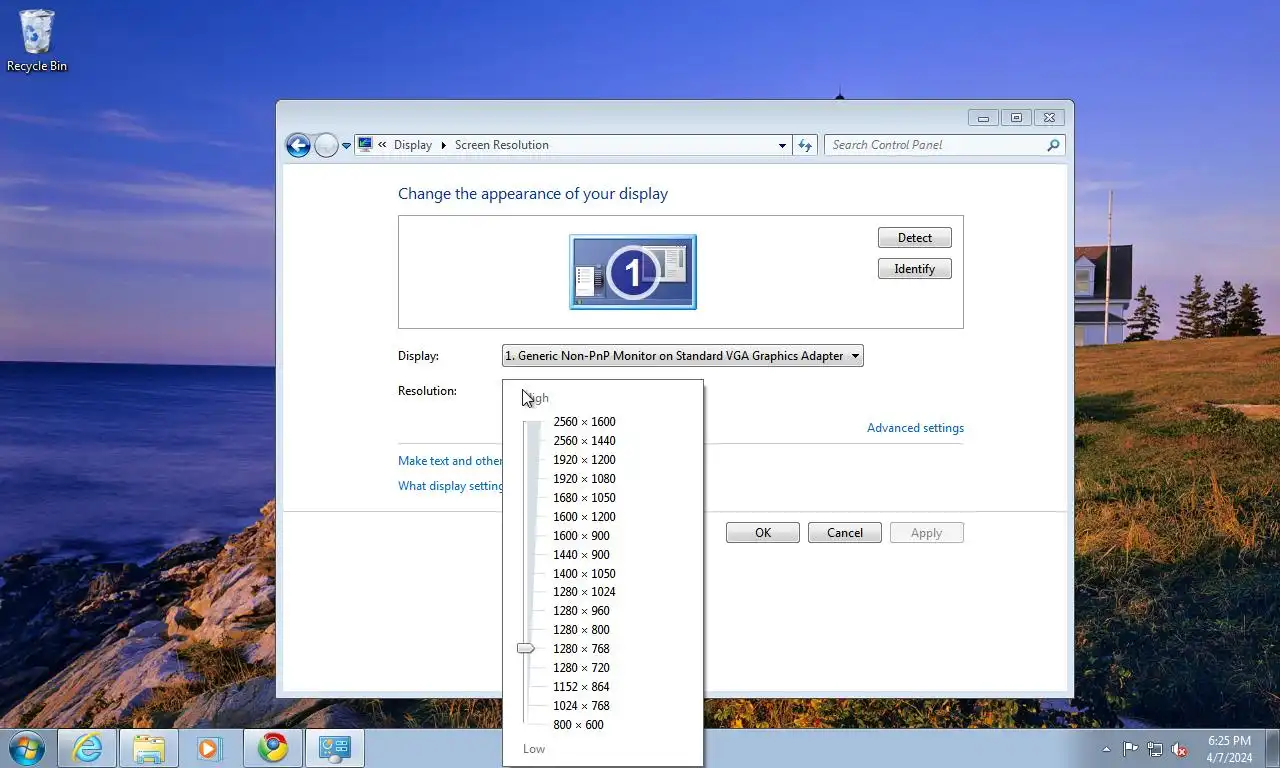Viewport: 1280px width, 768px height.
Task: Open clock showing 6:25 PM
Action: pyautogui.click(x=1229, y=749)
